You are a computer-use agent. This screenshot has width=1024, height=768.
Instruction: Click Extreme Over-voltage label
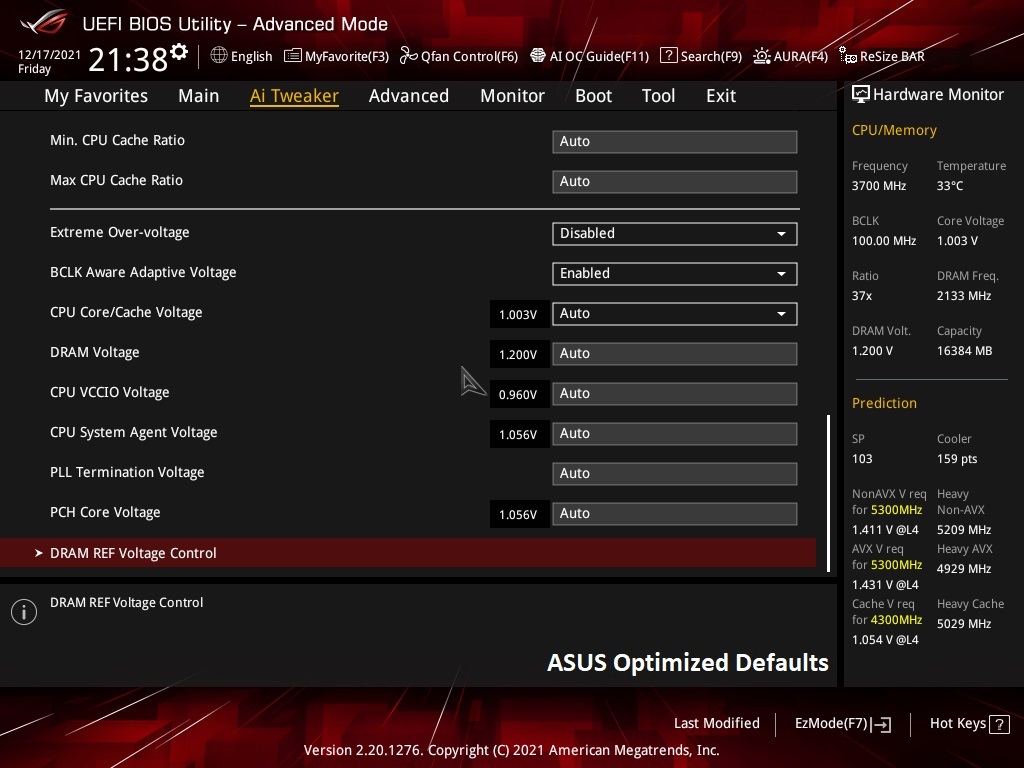pyautogui.click(x=120, y=232)
